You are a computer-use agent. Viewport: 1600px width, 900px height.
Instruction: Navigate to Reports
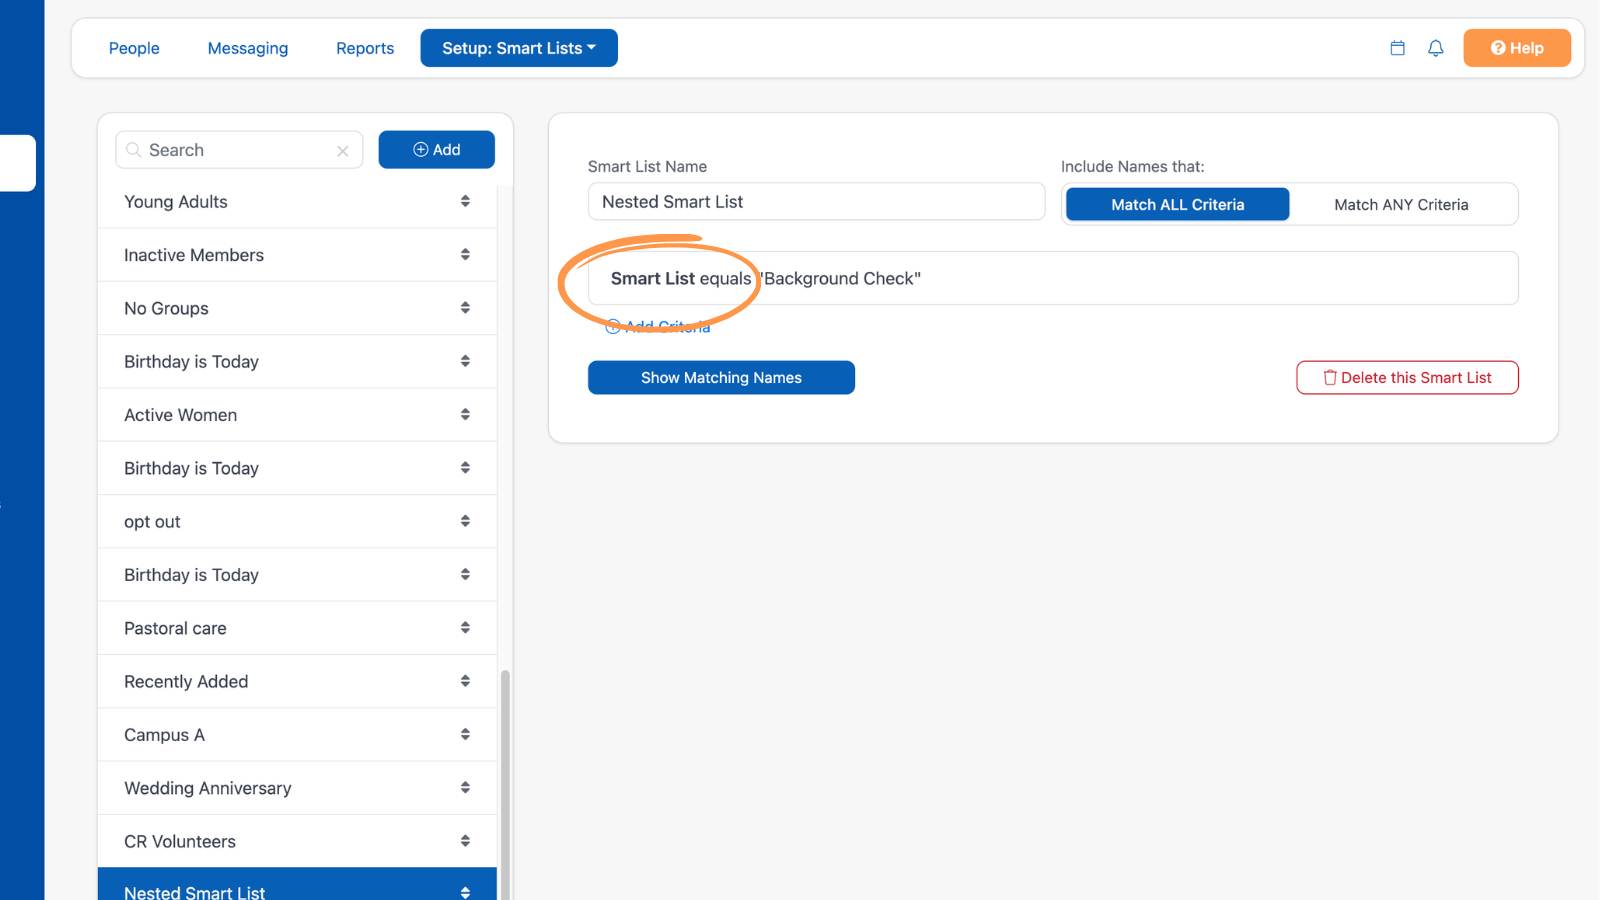point(365,48)
